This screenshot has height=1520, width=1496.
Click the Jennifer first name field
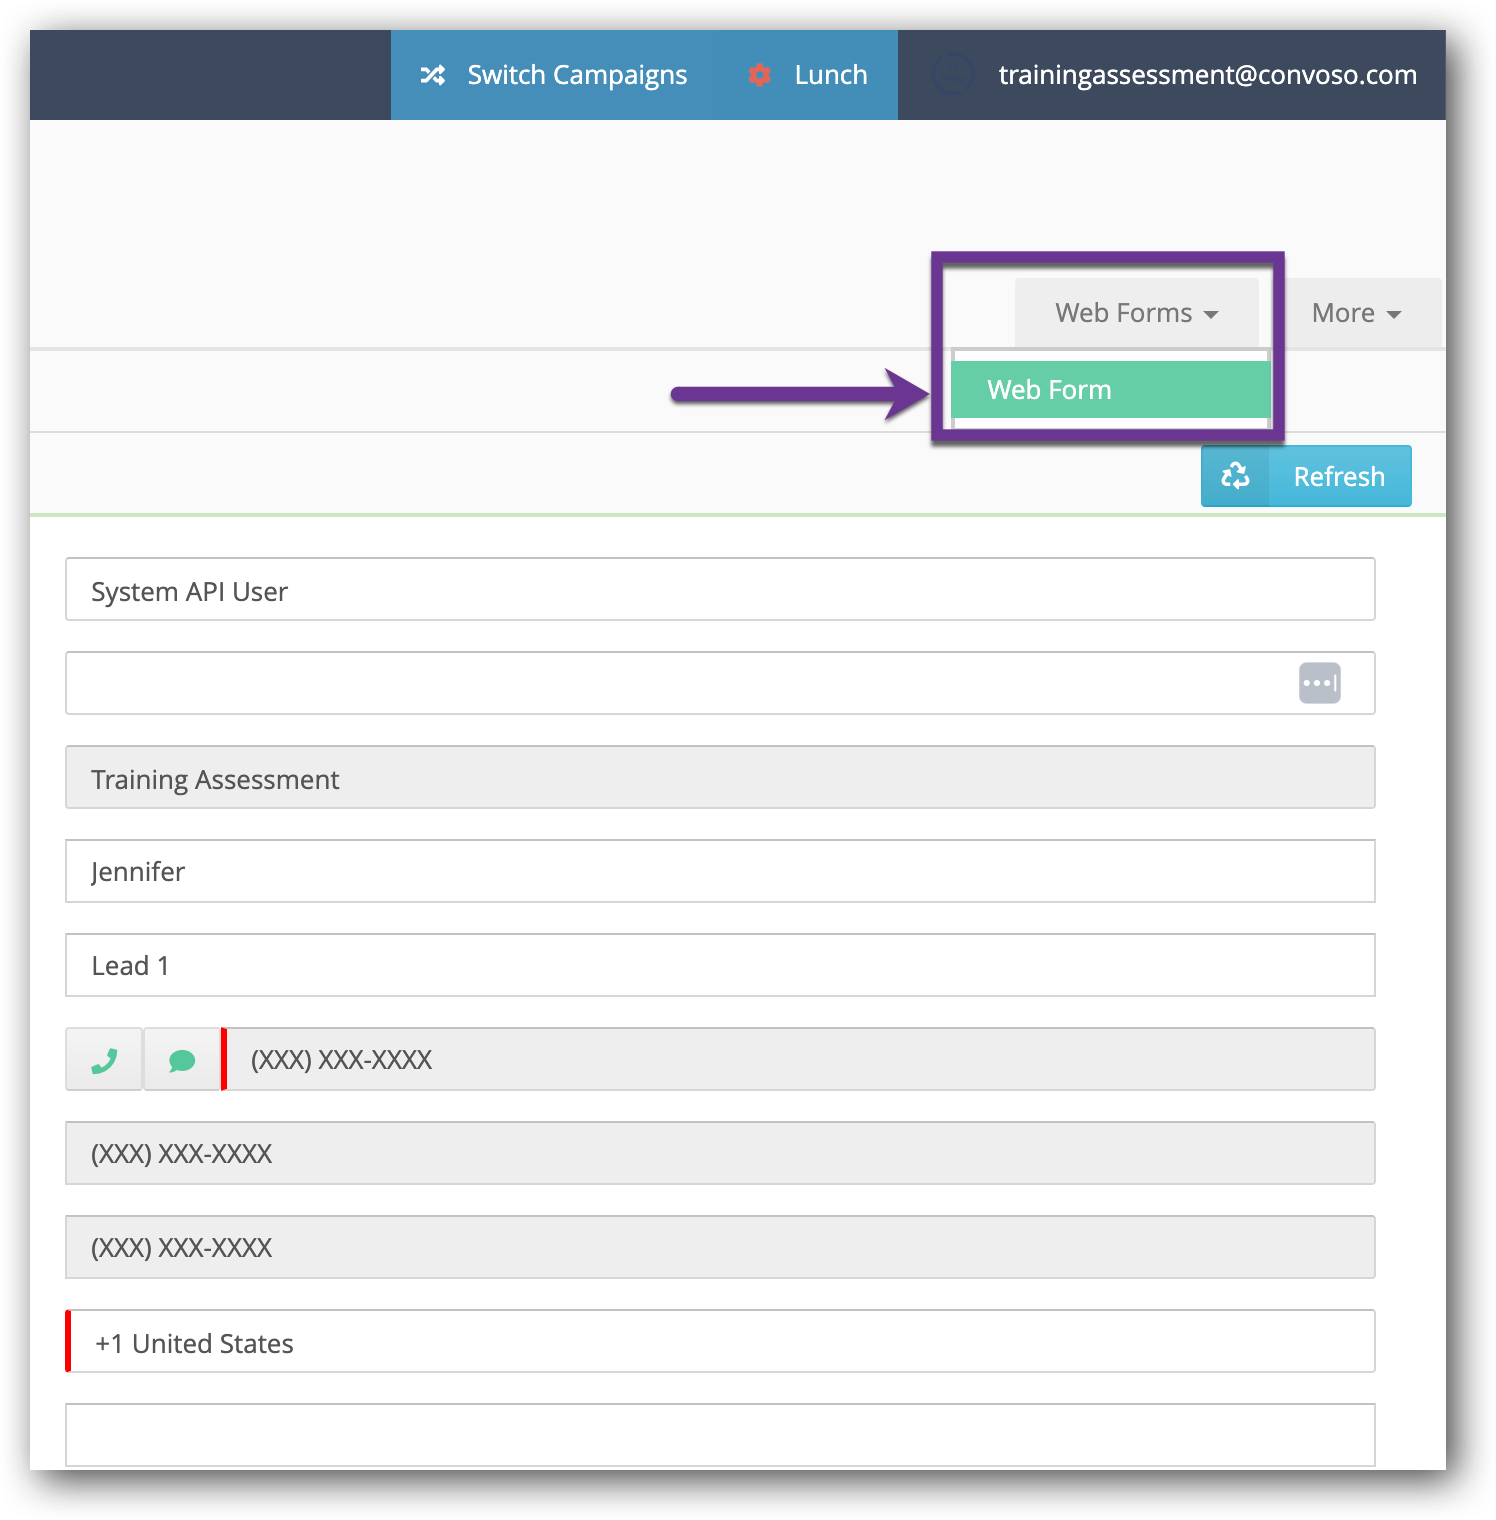pyautogui.click(x=720, y=871)
